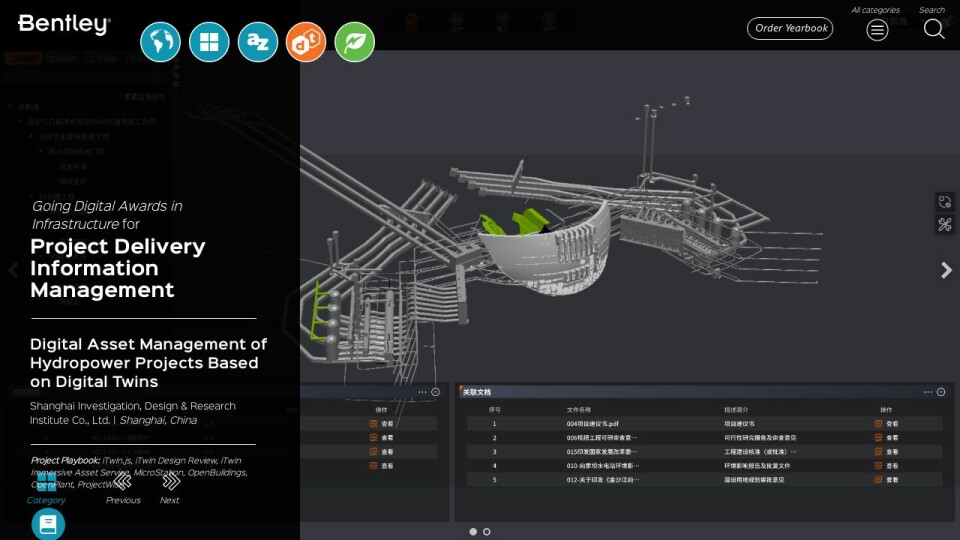Click the fullscreen expand icon on viewer

(x=944, y=202)
